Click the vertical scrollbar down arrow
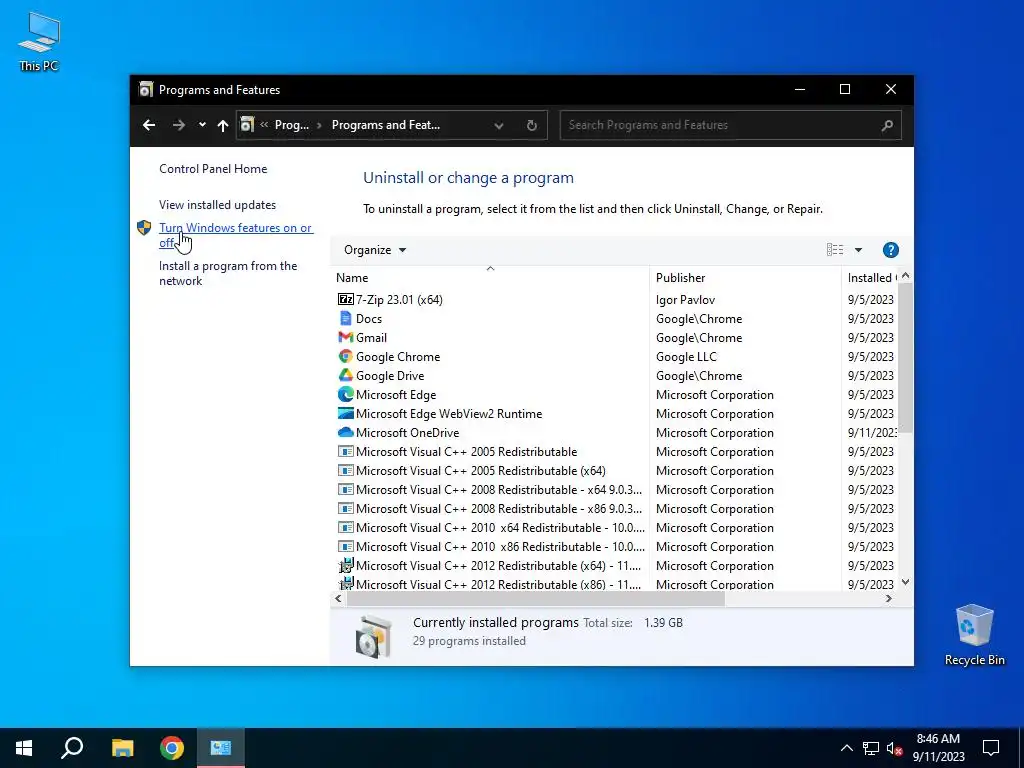Screen dimensions: 1024x768 [905, 582]
